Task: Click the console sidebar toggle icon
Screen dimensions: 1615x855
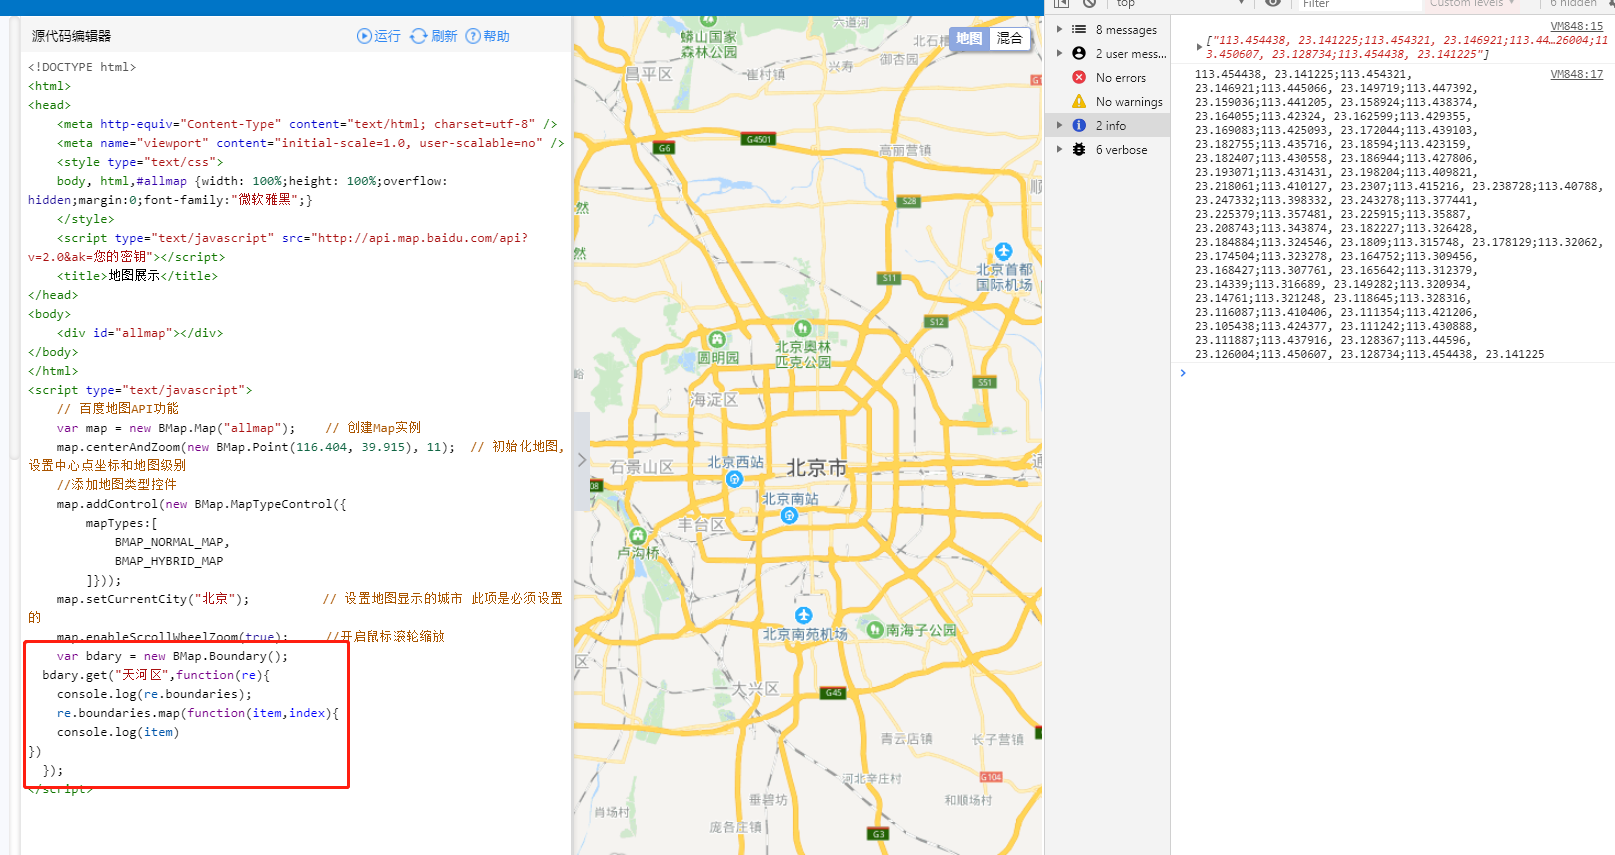Action: (x=1061, y=3)
